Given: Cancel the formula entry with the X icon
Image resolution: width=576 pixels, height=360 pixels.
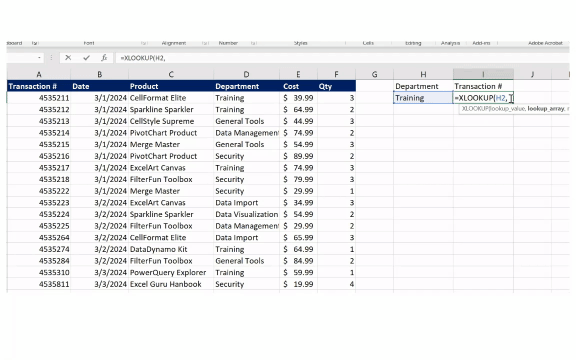Looking at the screenshot, I should pos(68,58).
